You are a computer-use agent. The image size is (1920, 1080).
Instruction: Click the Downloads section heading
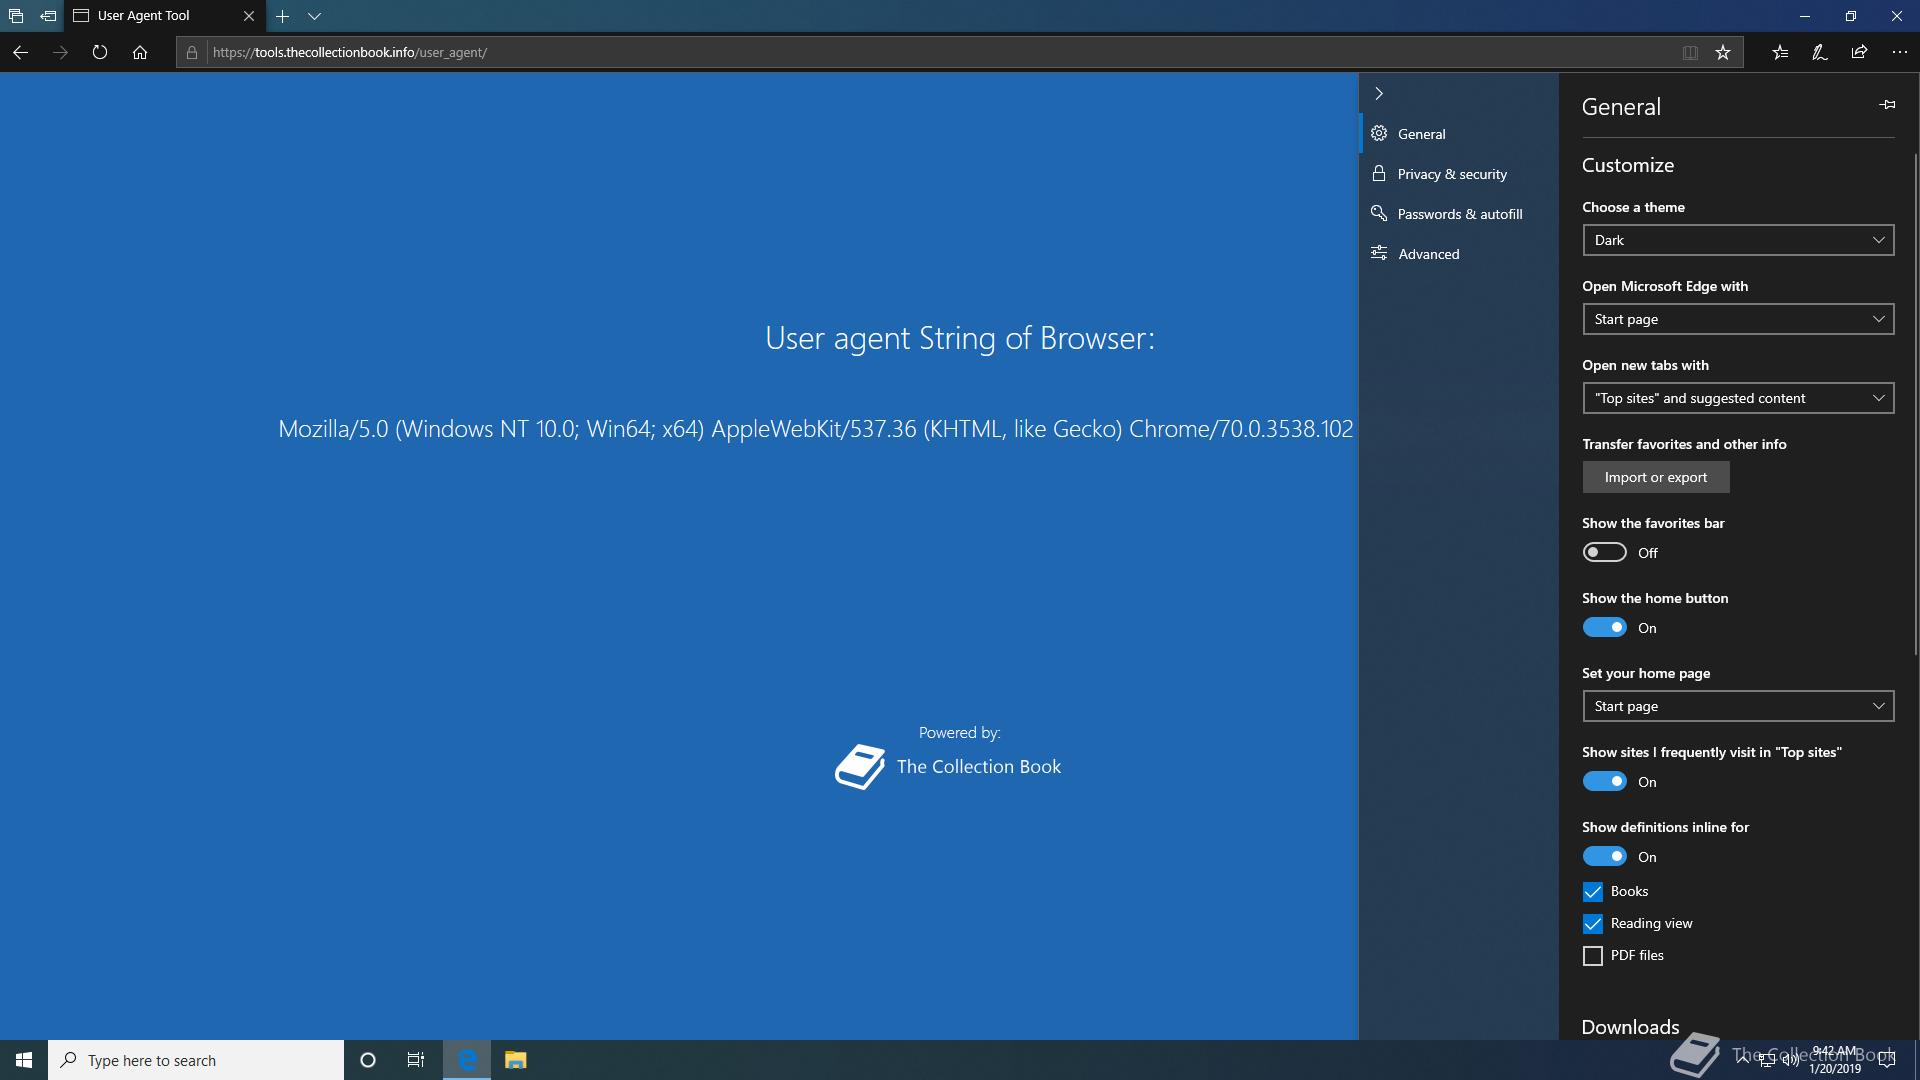tap(1630, 1027)
